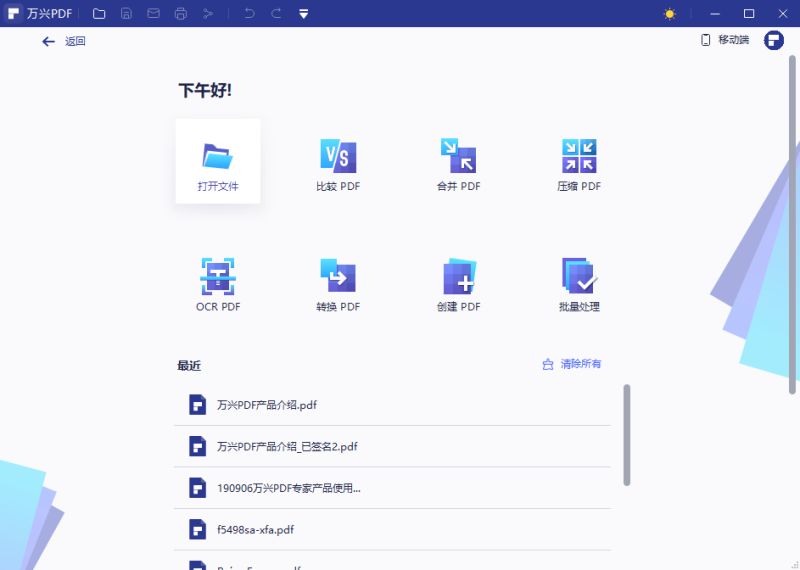
Task: Open the 移动端 mobile link
Action: coord(725,40)
